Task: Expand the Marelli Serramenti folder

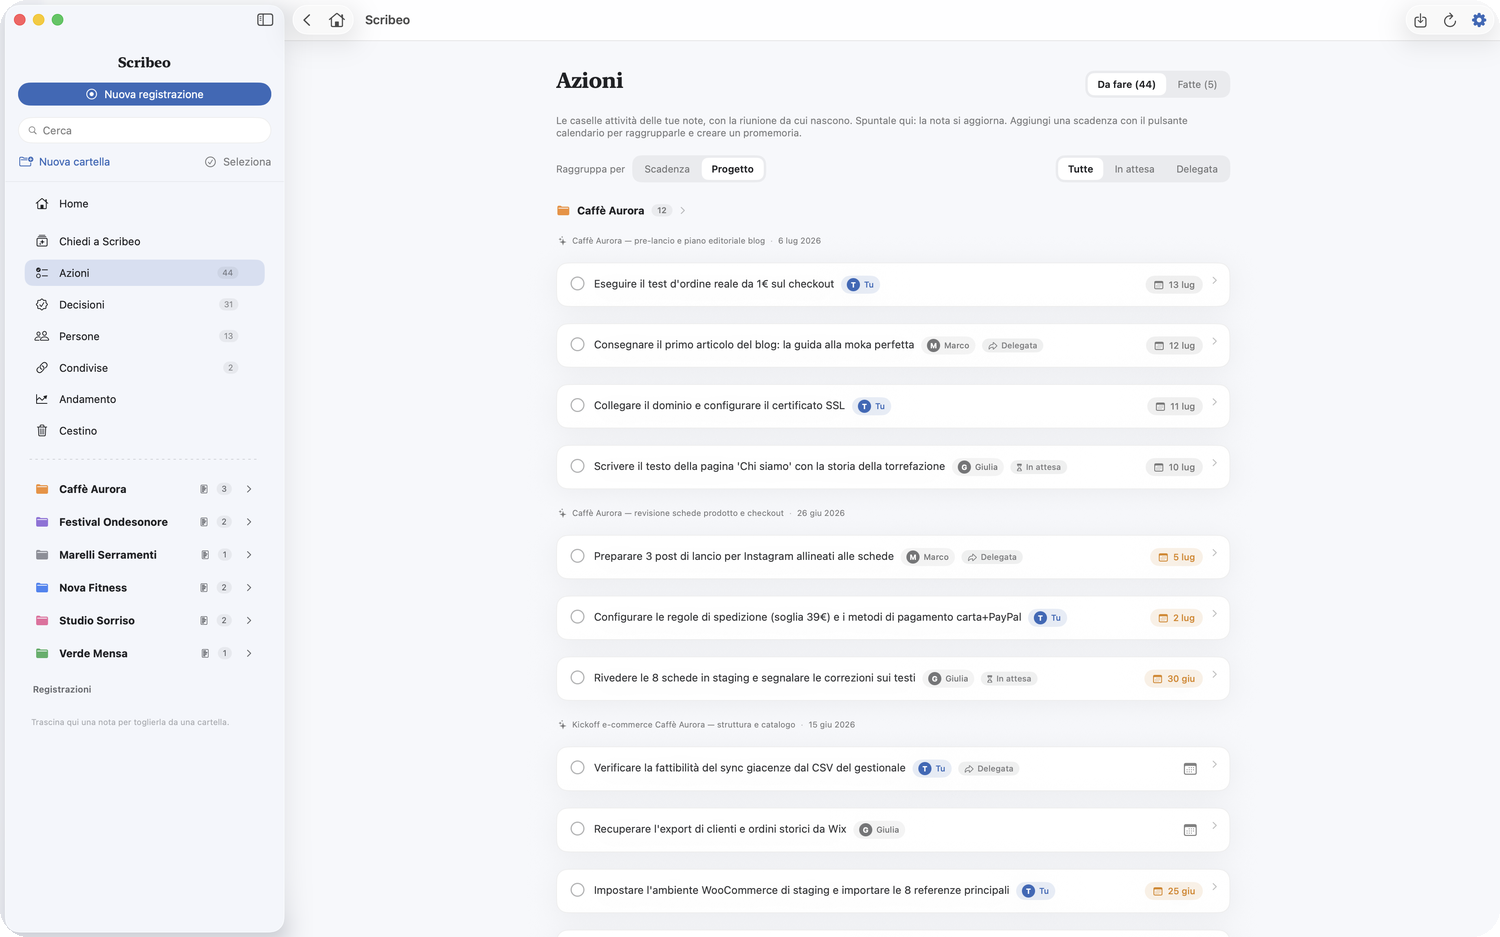Action: 249,555
